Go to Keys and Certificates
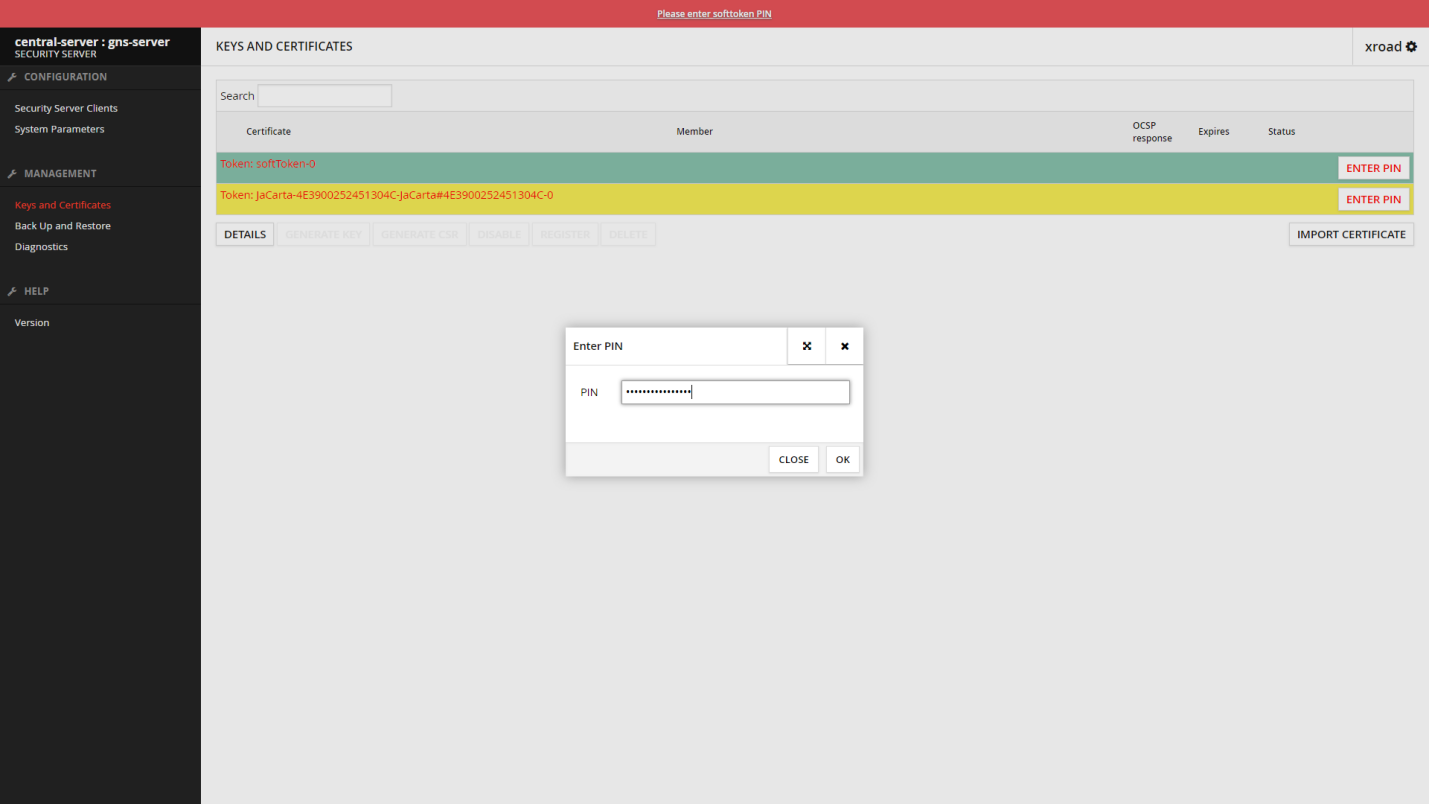 pyautogui.click(x=62, y=205)
